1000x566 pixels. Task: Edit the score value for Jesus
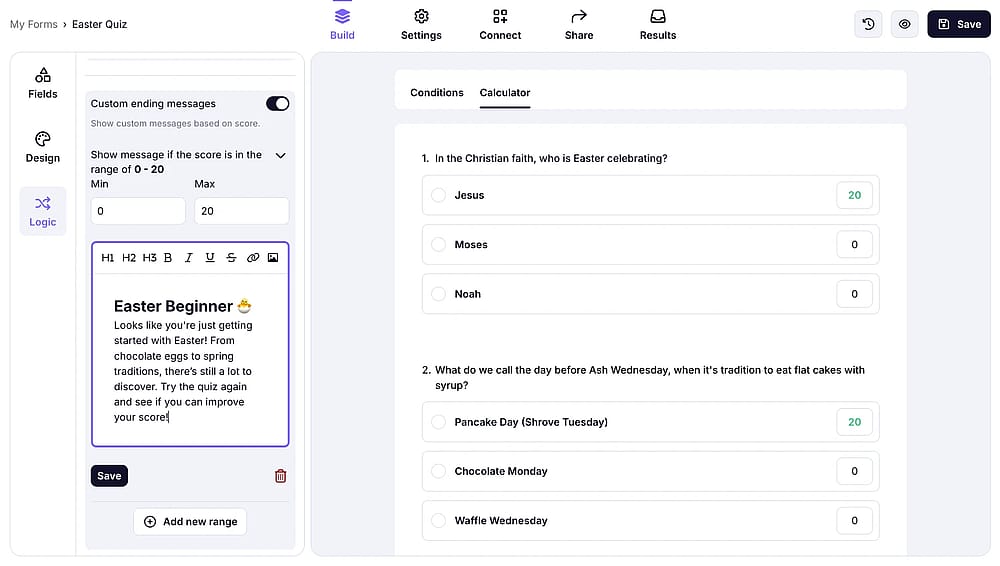(854, 195)
